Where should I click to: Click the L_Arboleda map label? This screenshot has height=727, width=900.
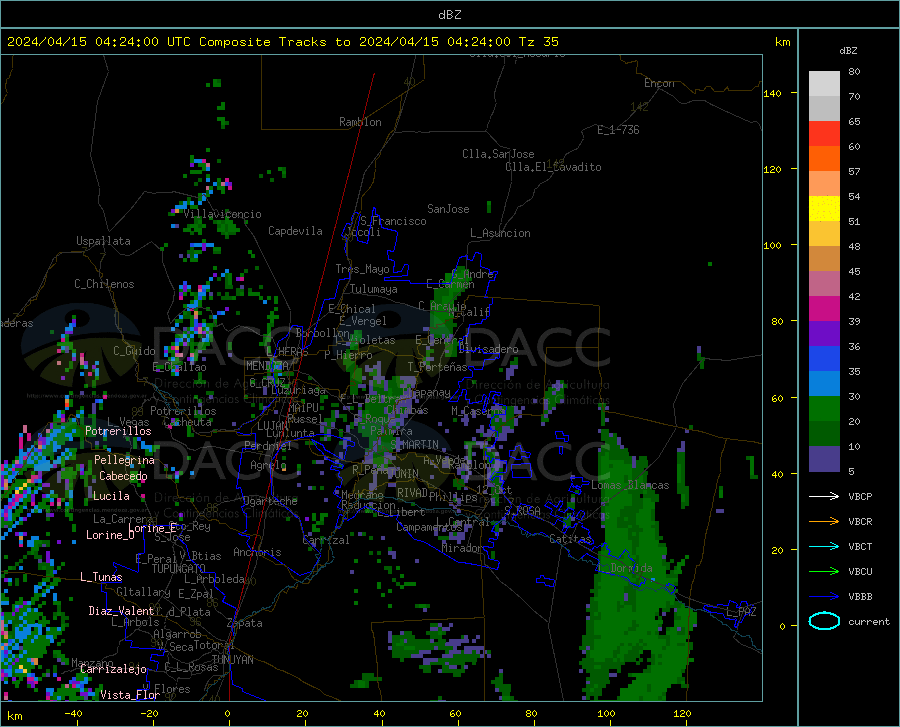point(214,579)
